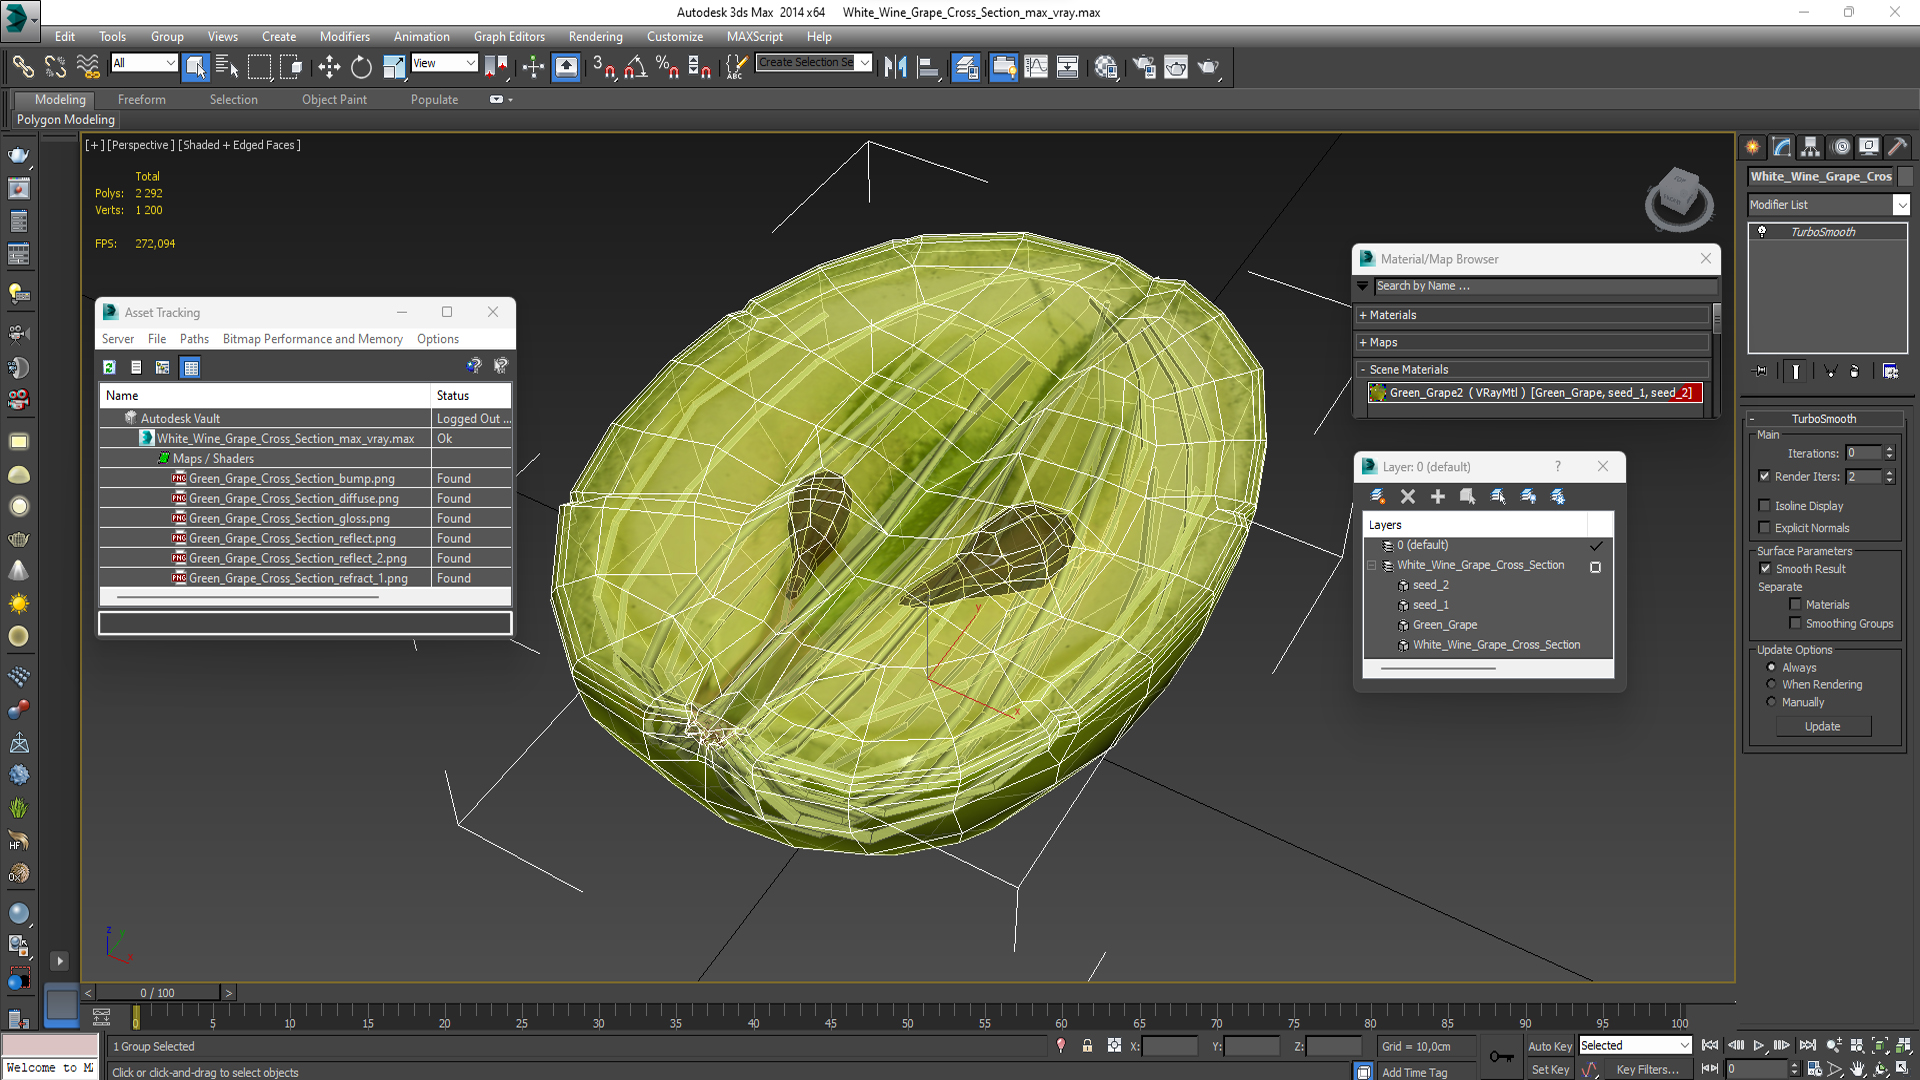1920x1080 pixels.
Task: Activate the Select Object tool
Action: pyautogui.click(x=195, y=67)
